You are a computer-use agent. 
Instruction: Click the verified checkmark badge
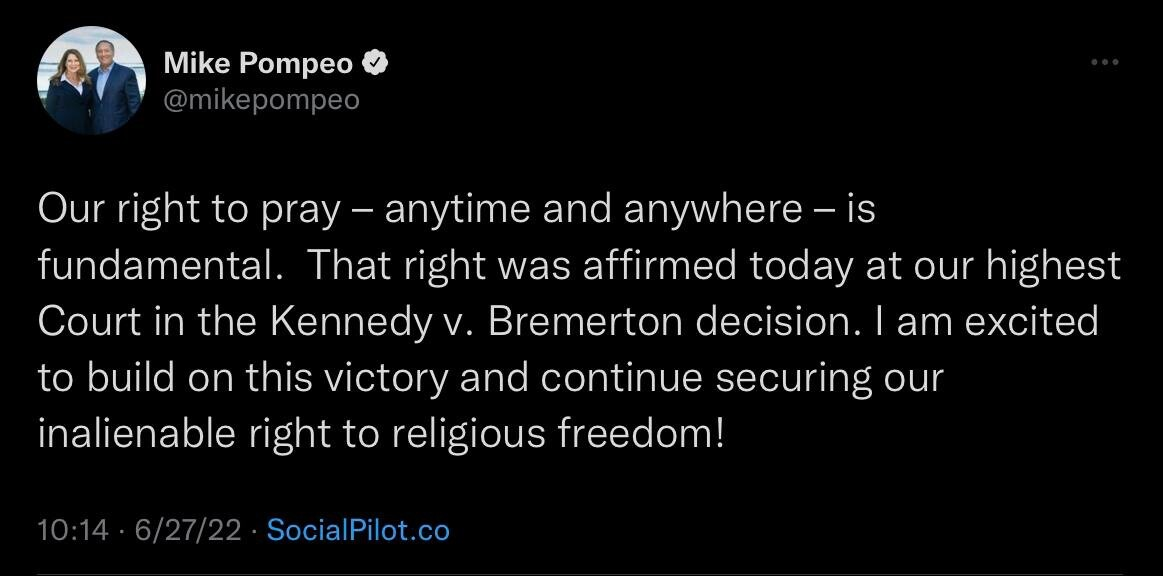pyautogui.click(x=376, y=64)
